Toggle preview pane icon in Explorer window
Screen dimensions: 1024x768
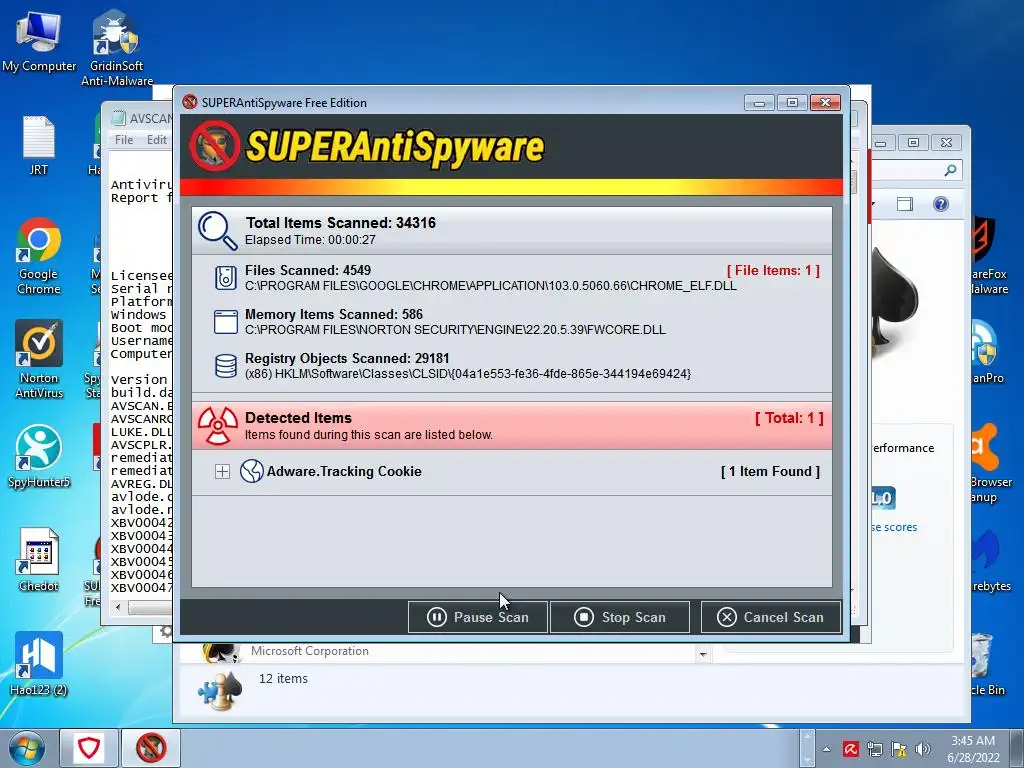click(904, 204)
